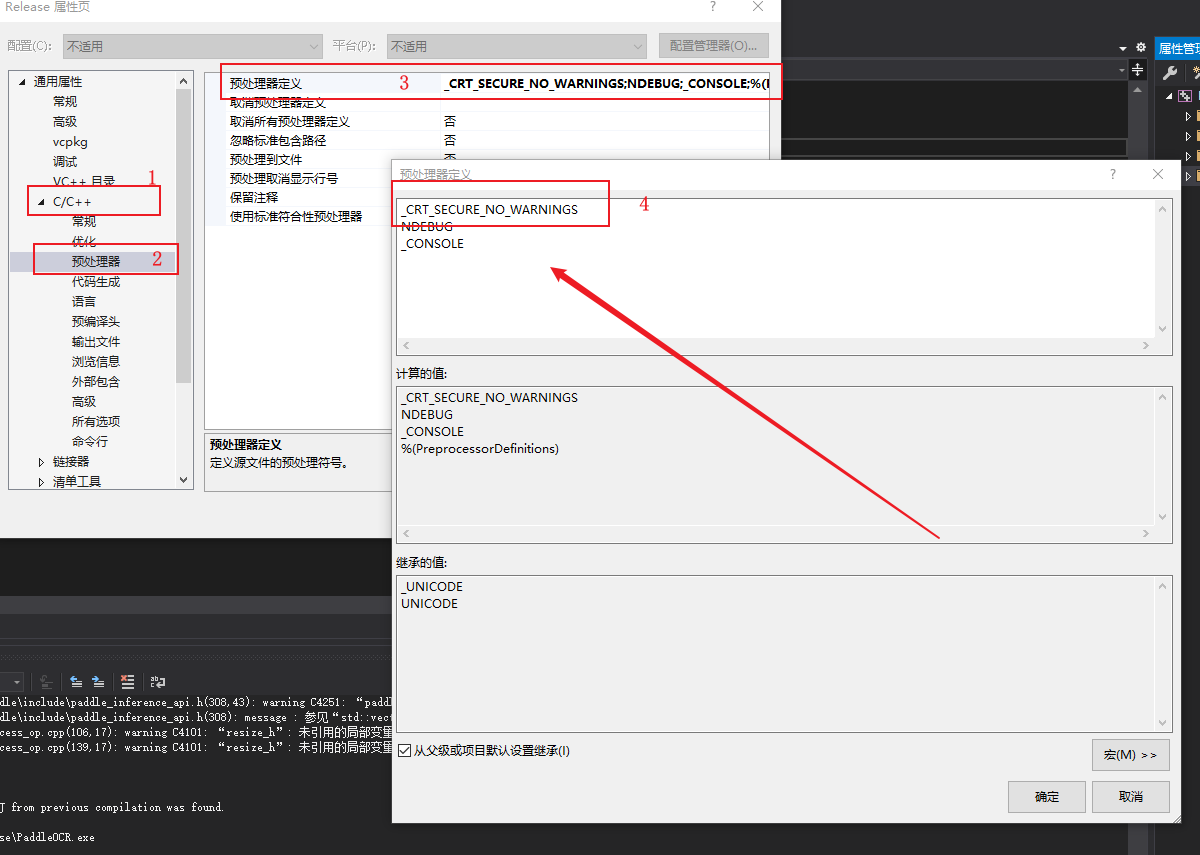Click the wrench properties icon in 属性管理器
This screenshot has height=855, width=1200.
(x=1170, y=73)
